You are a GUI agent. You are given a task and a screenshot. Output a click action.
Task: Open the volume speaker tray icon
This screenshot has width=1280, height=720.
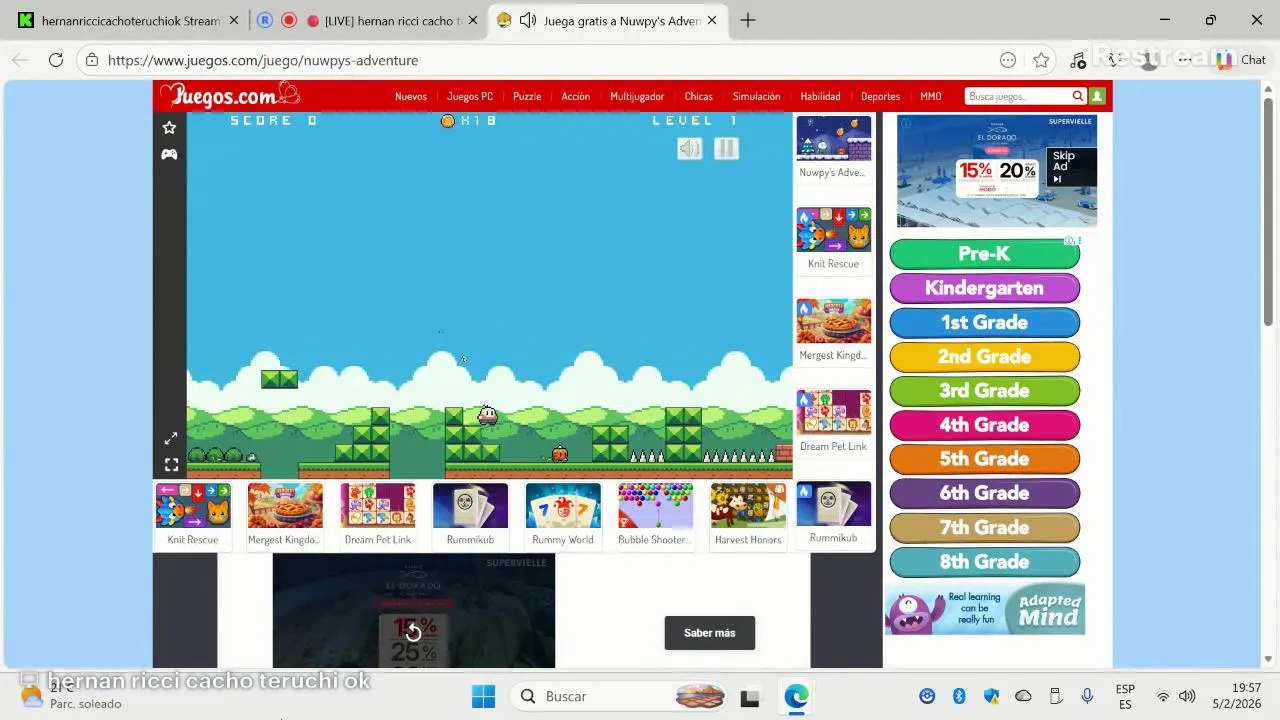(x=1187, y=696)
